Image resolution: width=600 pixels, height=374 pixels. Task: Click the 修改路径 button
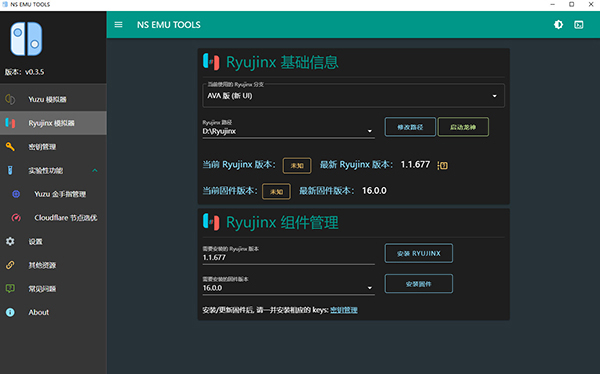(x=410, y=127)
